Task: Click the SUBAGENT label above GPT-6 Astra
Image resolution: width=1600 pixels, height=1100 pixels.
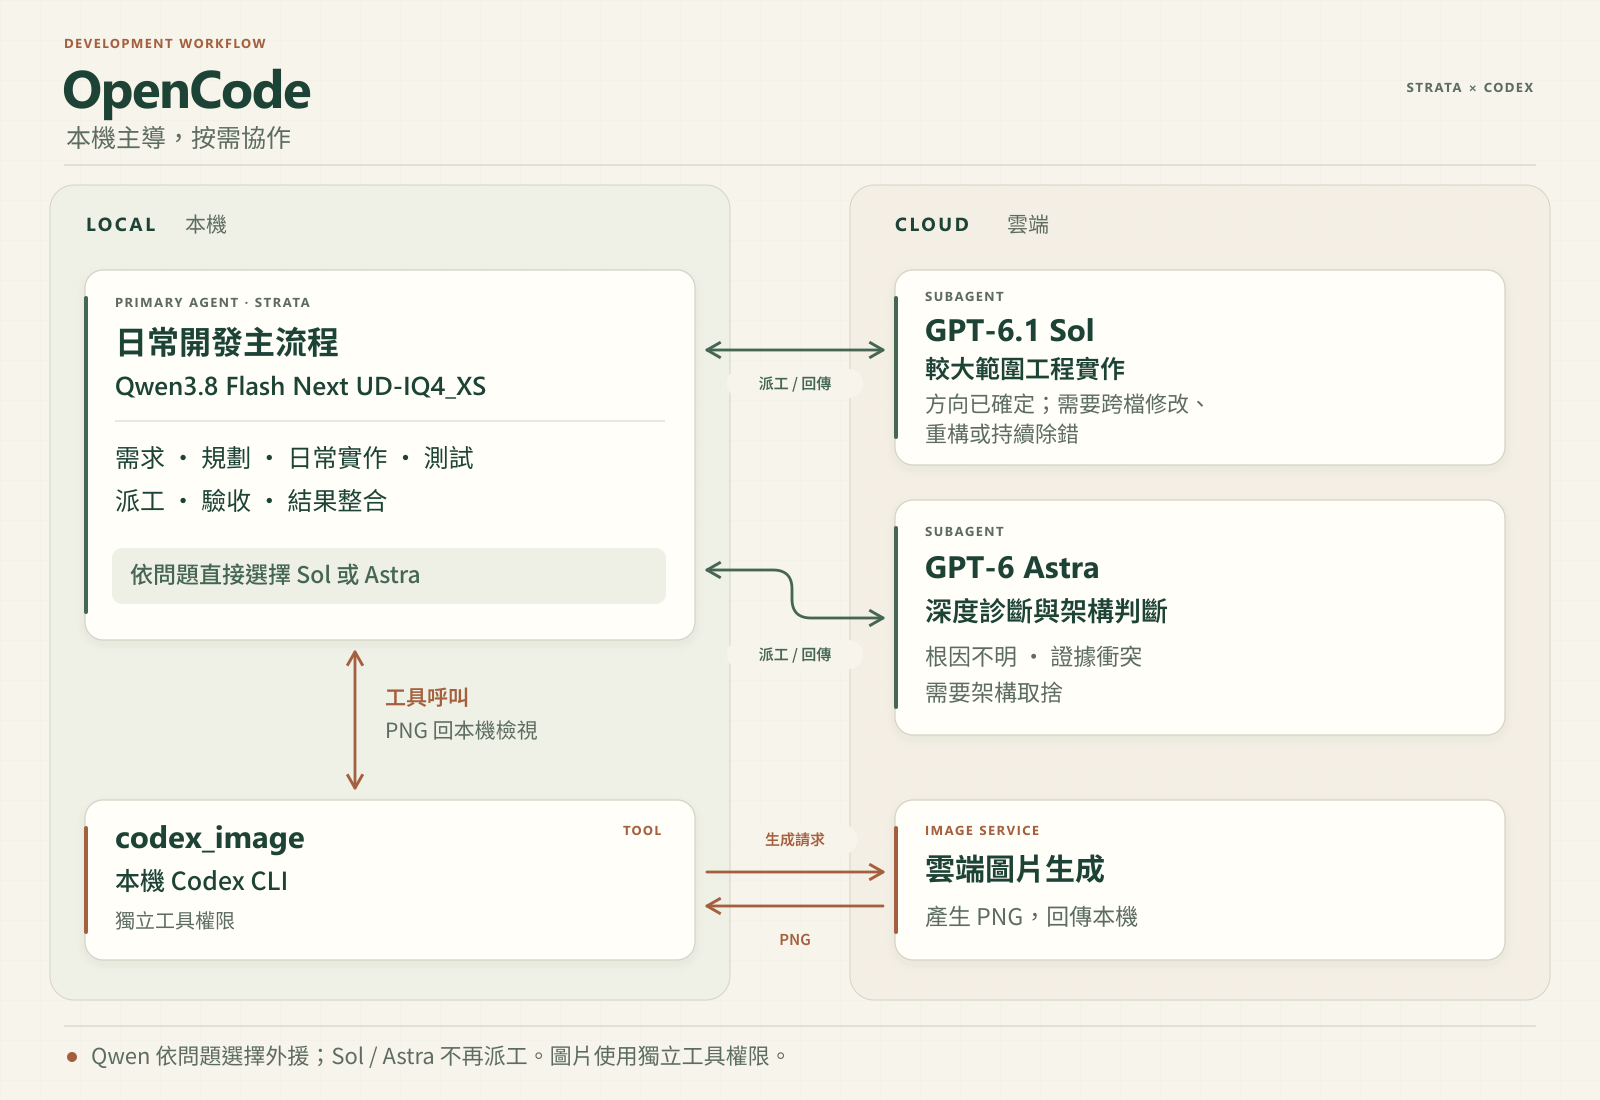Action: (964, 532)
